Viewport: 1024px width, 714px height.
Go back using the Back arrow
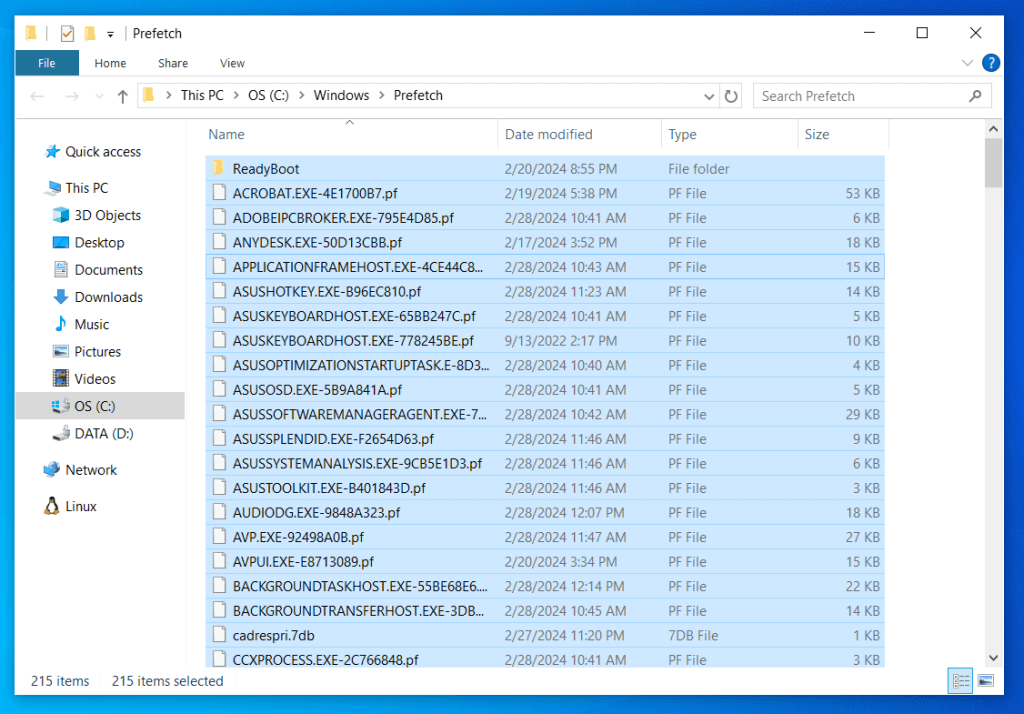(x=37, y=97)
